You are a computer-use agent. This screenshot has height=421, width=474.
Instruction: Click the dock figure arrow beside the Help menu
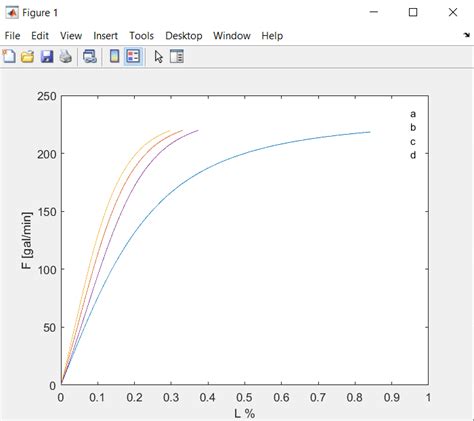pyautogui.click(x=467, y=35)
